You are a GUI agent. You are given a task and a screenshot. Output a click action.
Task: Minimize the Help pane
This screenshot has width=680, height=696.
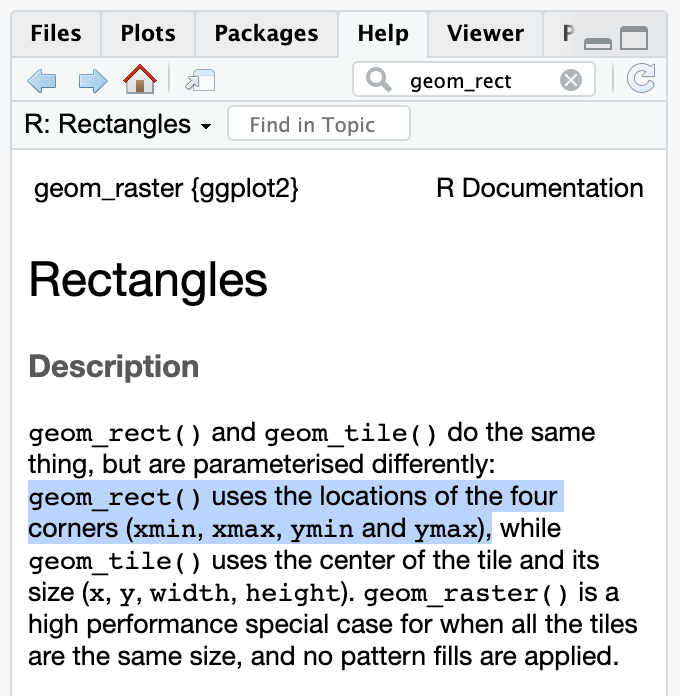tap(598, 42)
